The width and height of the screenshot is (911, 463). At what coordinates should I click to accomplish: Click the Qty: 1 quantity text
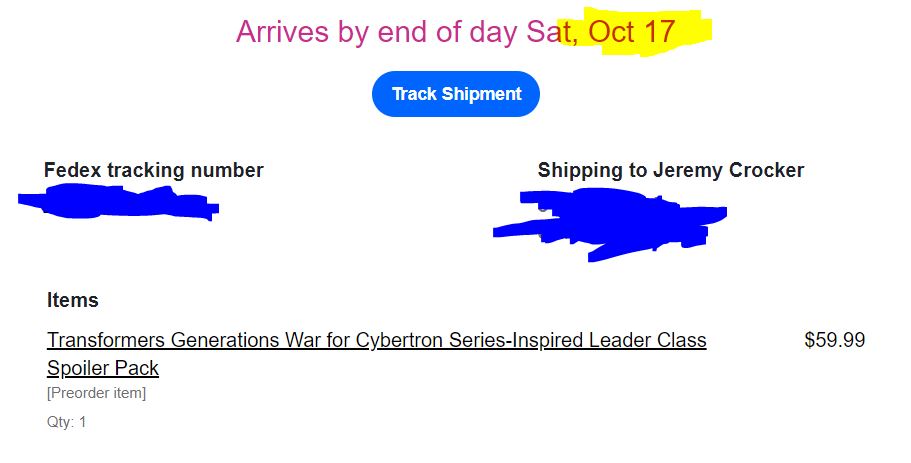[x=66, y=422]
